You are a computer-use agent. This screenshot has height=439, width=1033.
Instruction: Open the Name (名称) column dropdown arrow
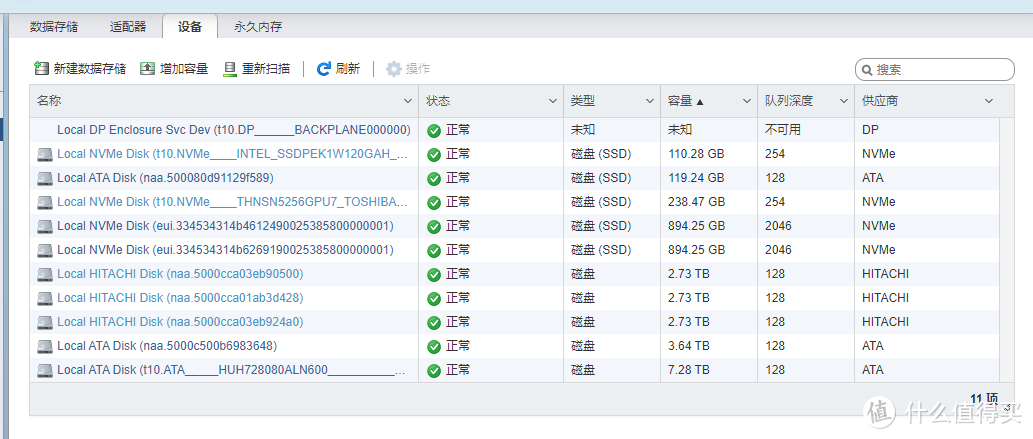coord(408,101)
